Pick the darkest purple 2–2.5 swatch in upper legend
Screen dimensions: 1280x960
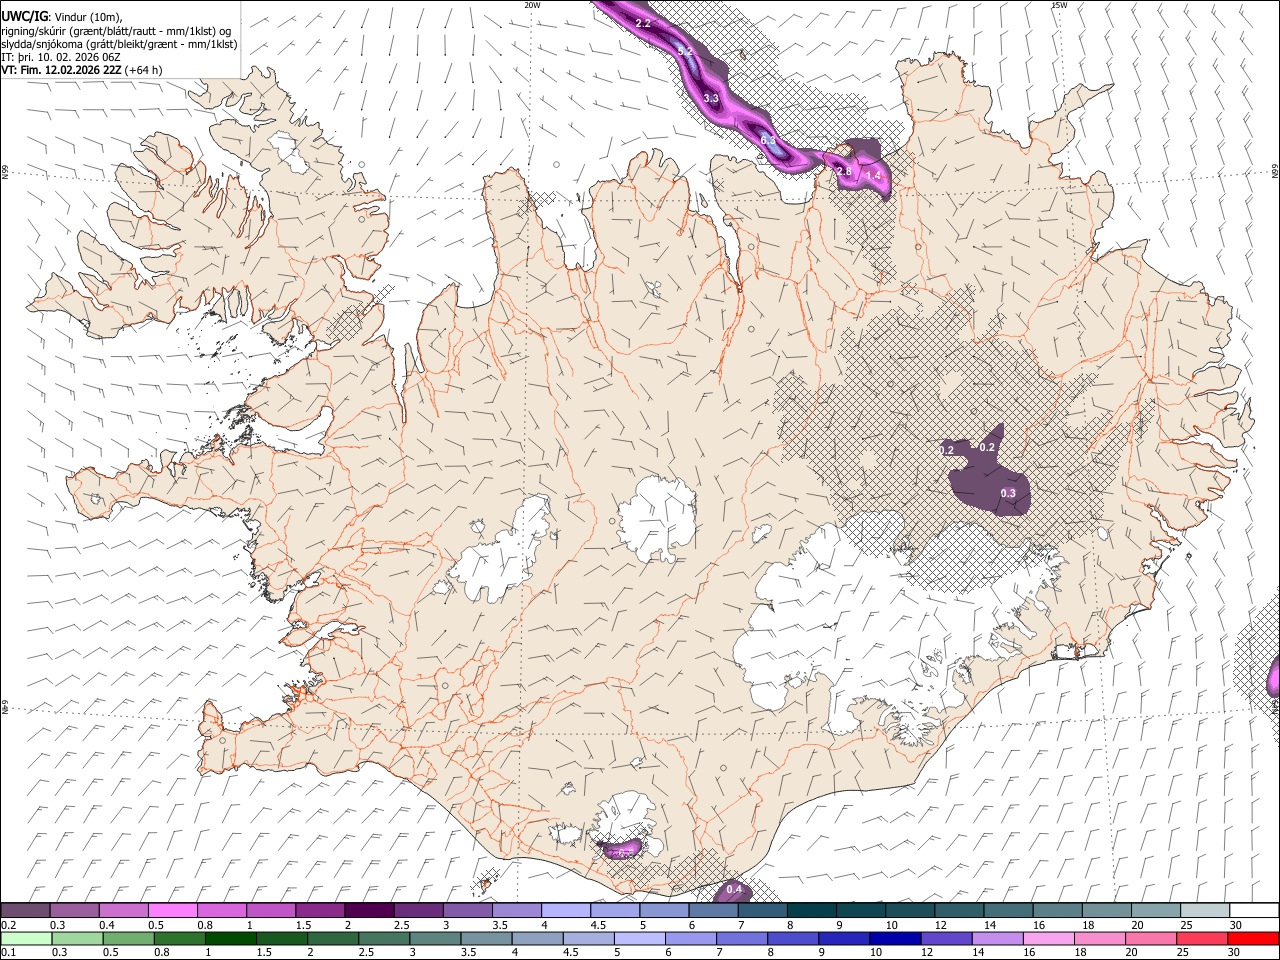(369, 910)
